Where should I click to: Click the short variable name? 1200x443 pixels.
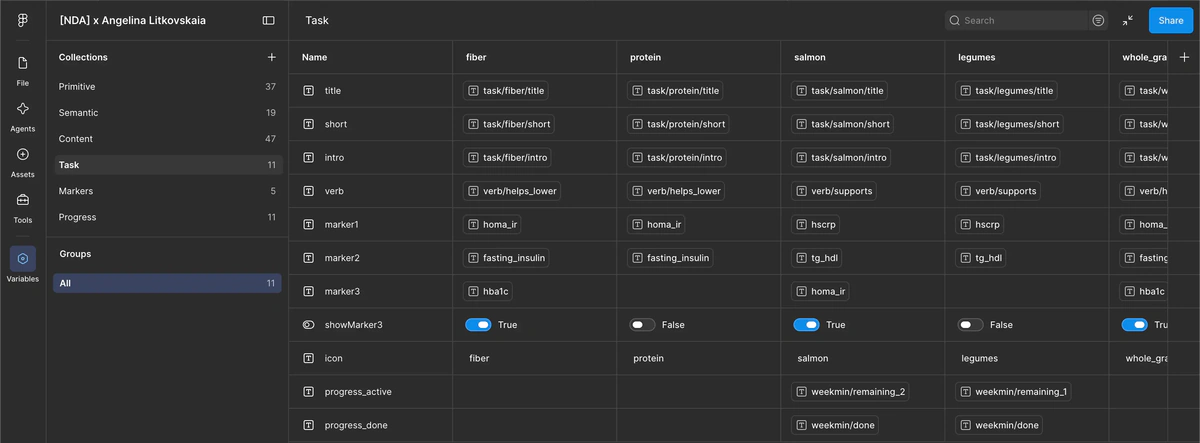(x=336, y=124)
